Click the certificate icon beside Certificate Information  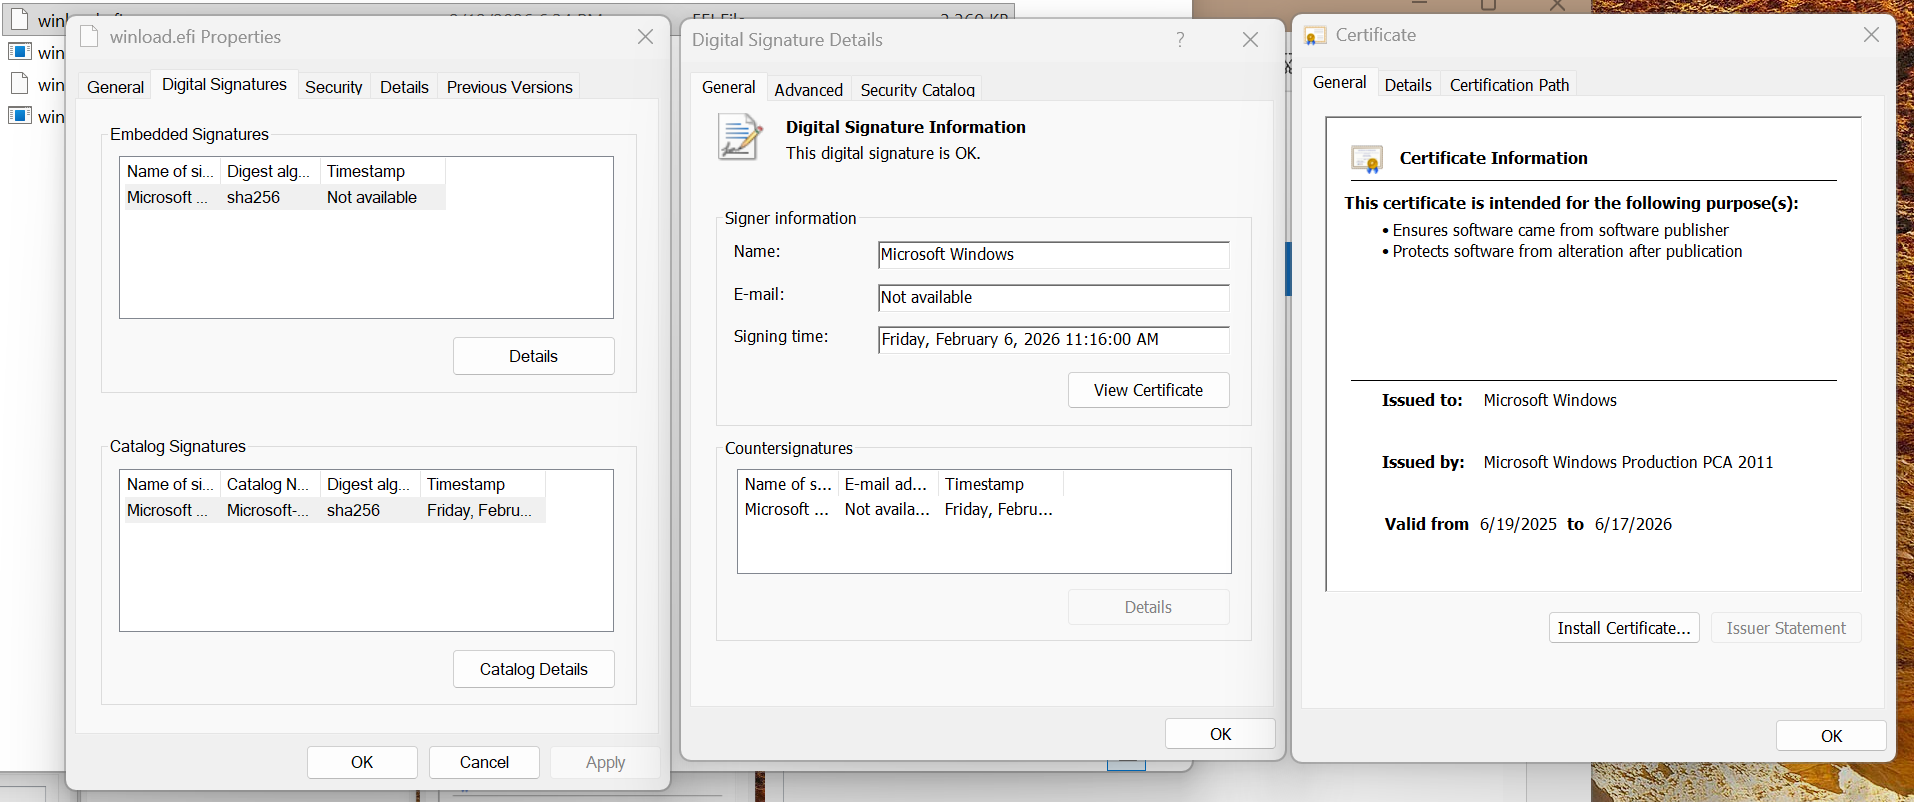pos(1367,158)
